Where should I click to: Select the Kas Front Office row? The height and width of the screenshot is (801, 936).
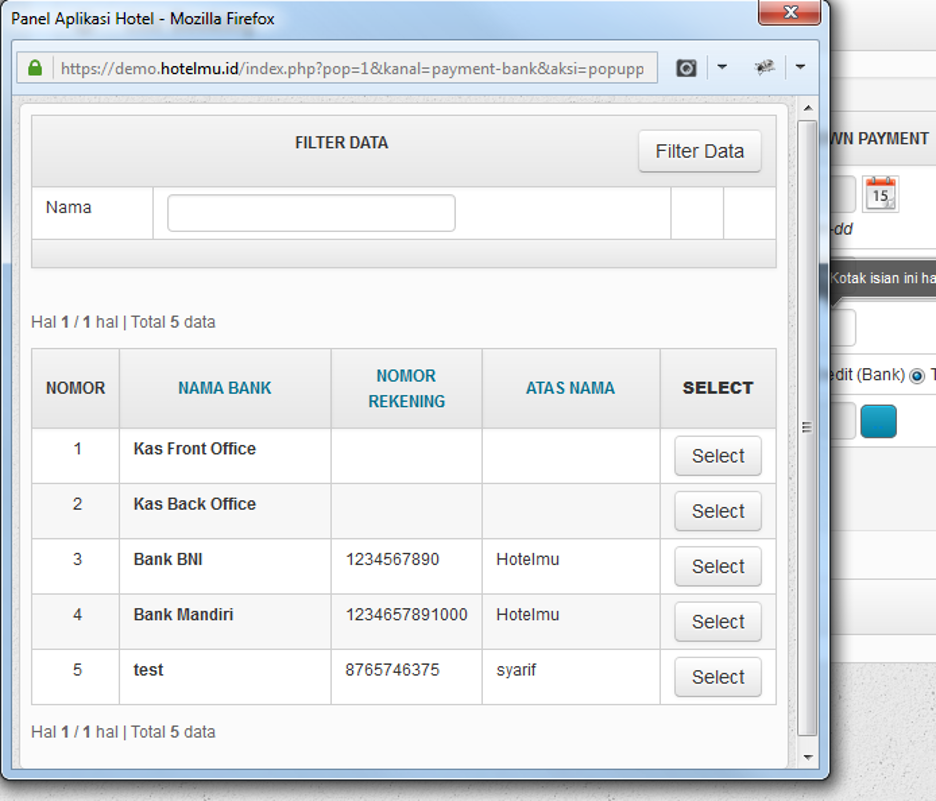click(x=717, y=456)
